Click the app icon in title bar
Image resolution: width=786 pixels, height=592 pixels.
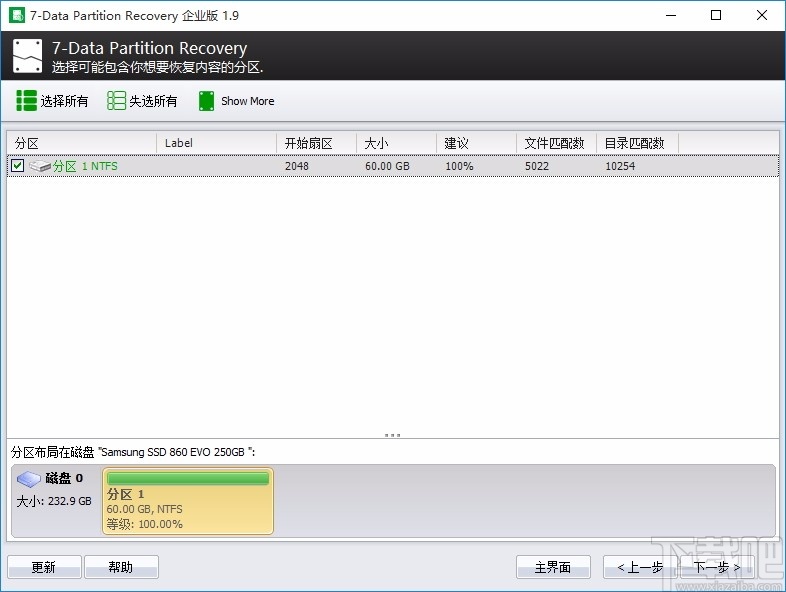[17, 15]
